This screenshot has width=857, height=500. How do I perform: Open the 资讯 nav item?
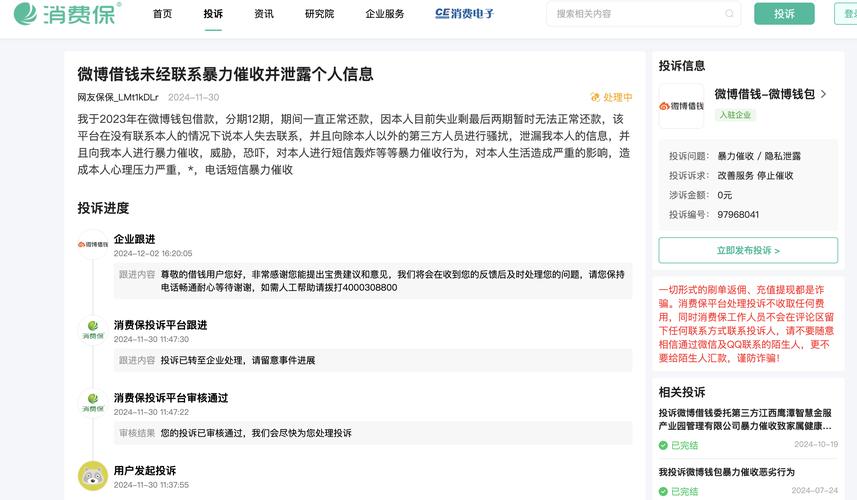coord(264,14)
